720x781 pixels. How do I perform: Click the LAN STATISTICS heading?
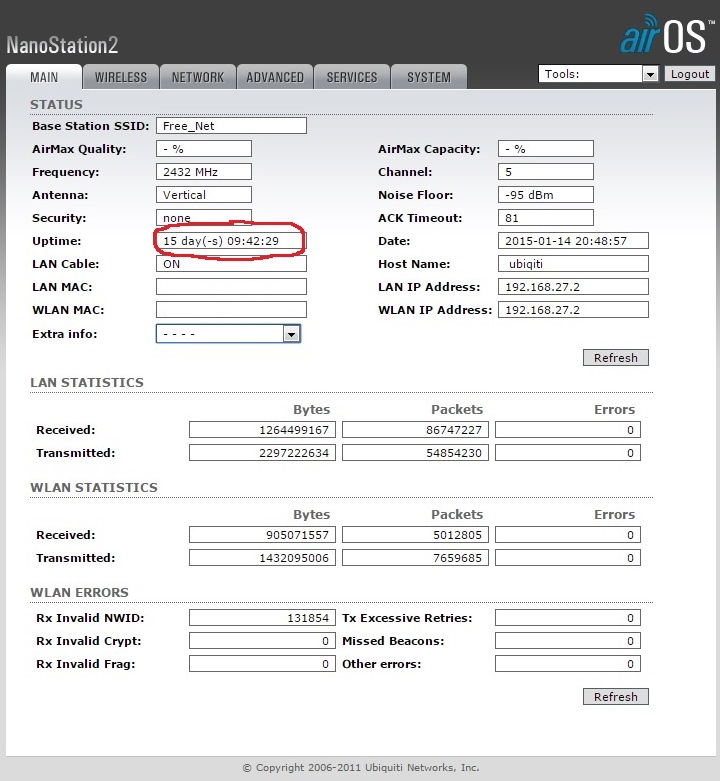pyautogui.click(x=87, y=383)
